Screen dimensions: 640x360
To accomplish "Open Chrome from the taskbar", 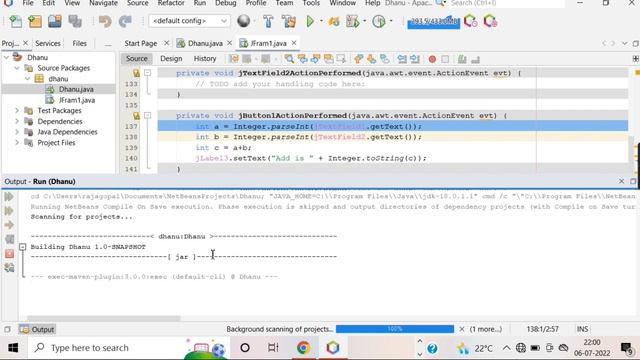I will pyautogui.click(x=303, y=348).
